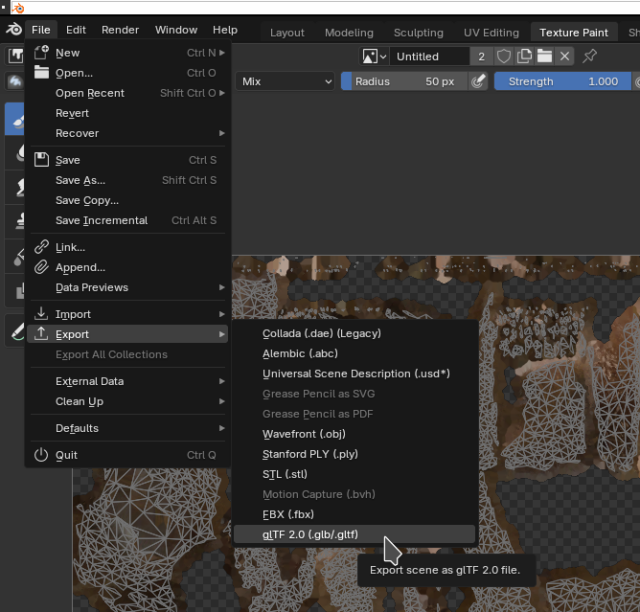
Task: Open the Edit menu
Action: (76, 30)
